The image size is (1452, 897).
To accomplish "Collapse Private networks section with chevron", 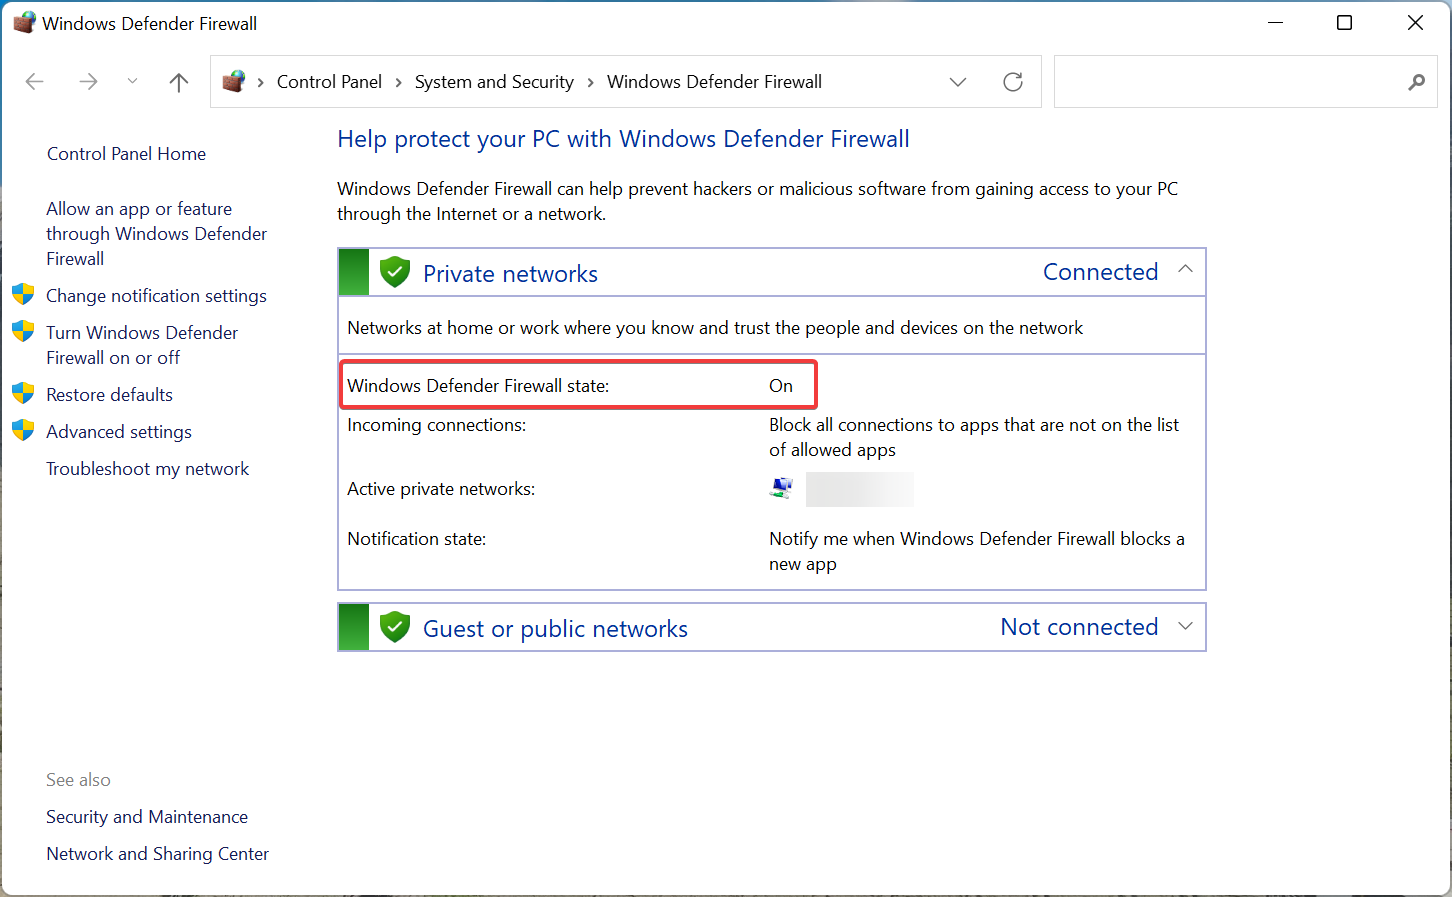I will [1186, 269].
